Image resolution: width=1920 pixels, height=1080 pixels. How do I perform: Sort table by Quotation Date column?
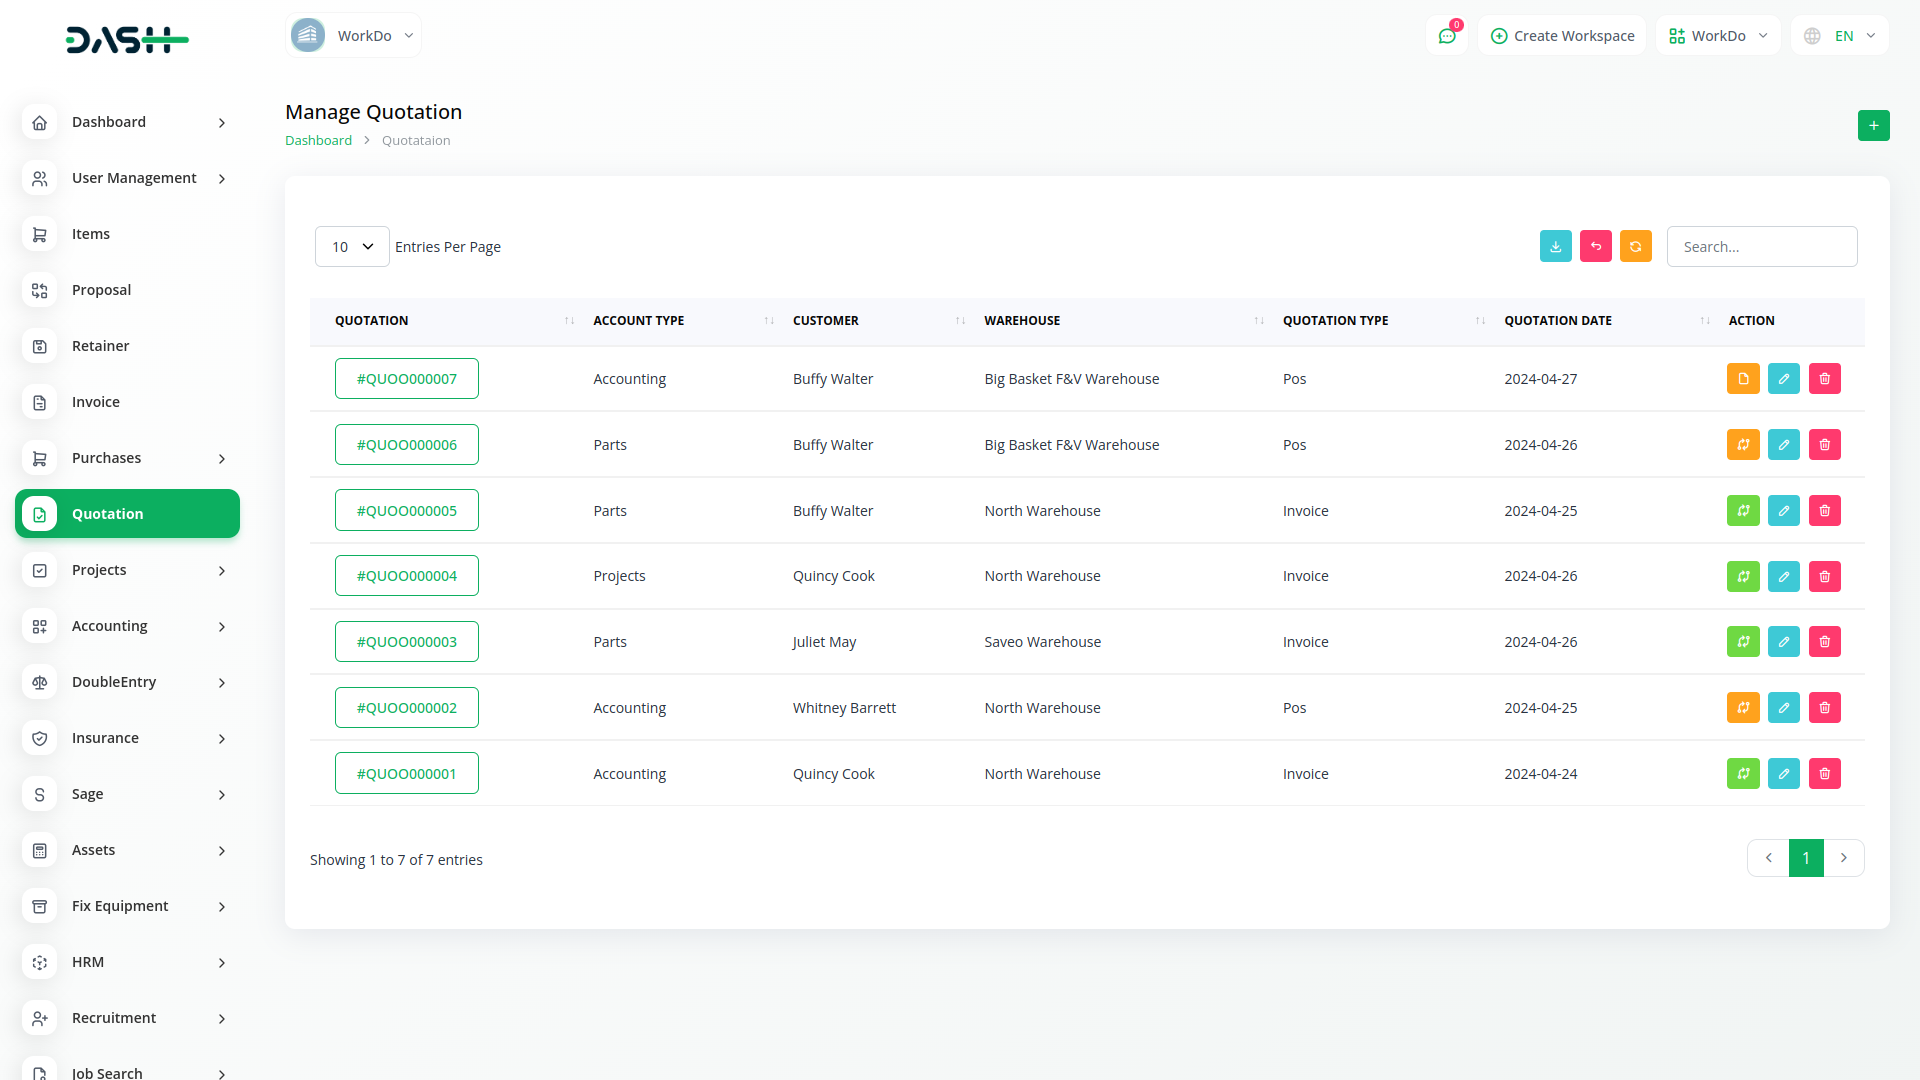coord(1557,321)
